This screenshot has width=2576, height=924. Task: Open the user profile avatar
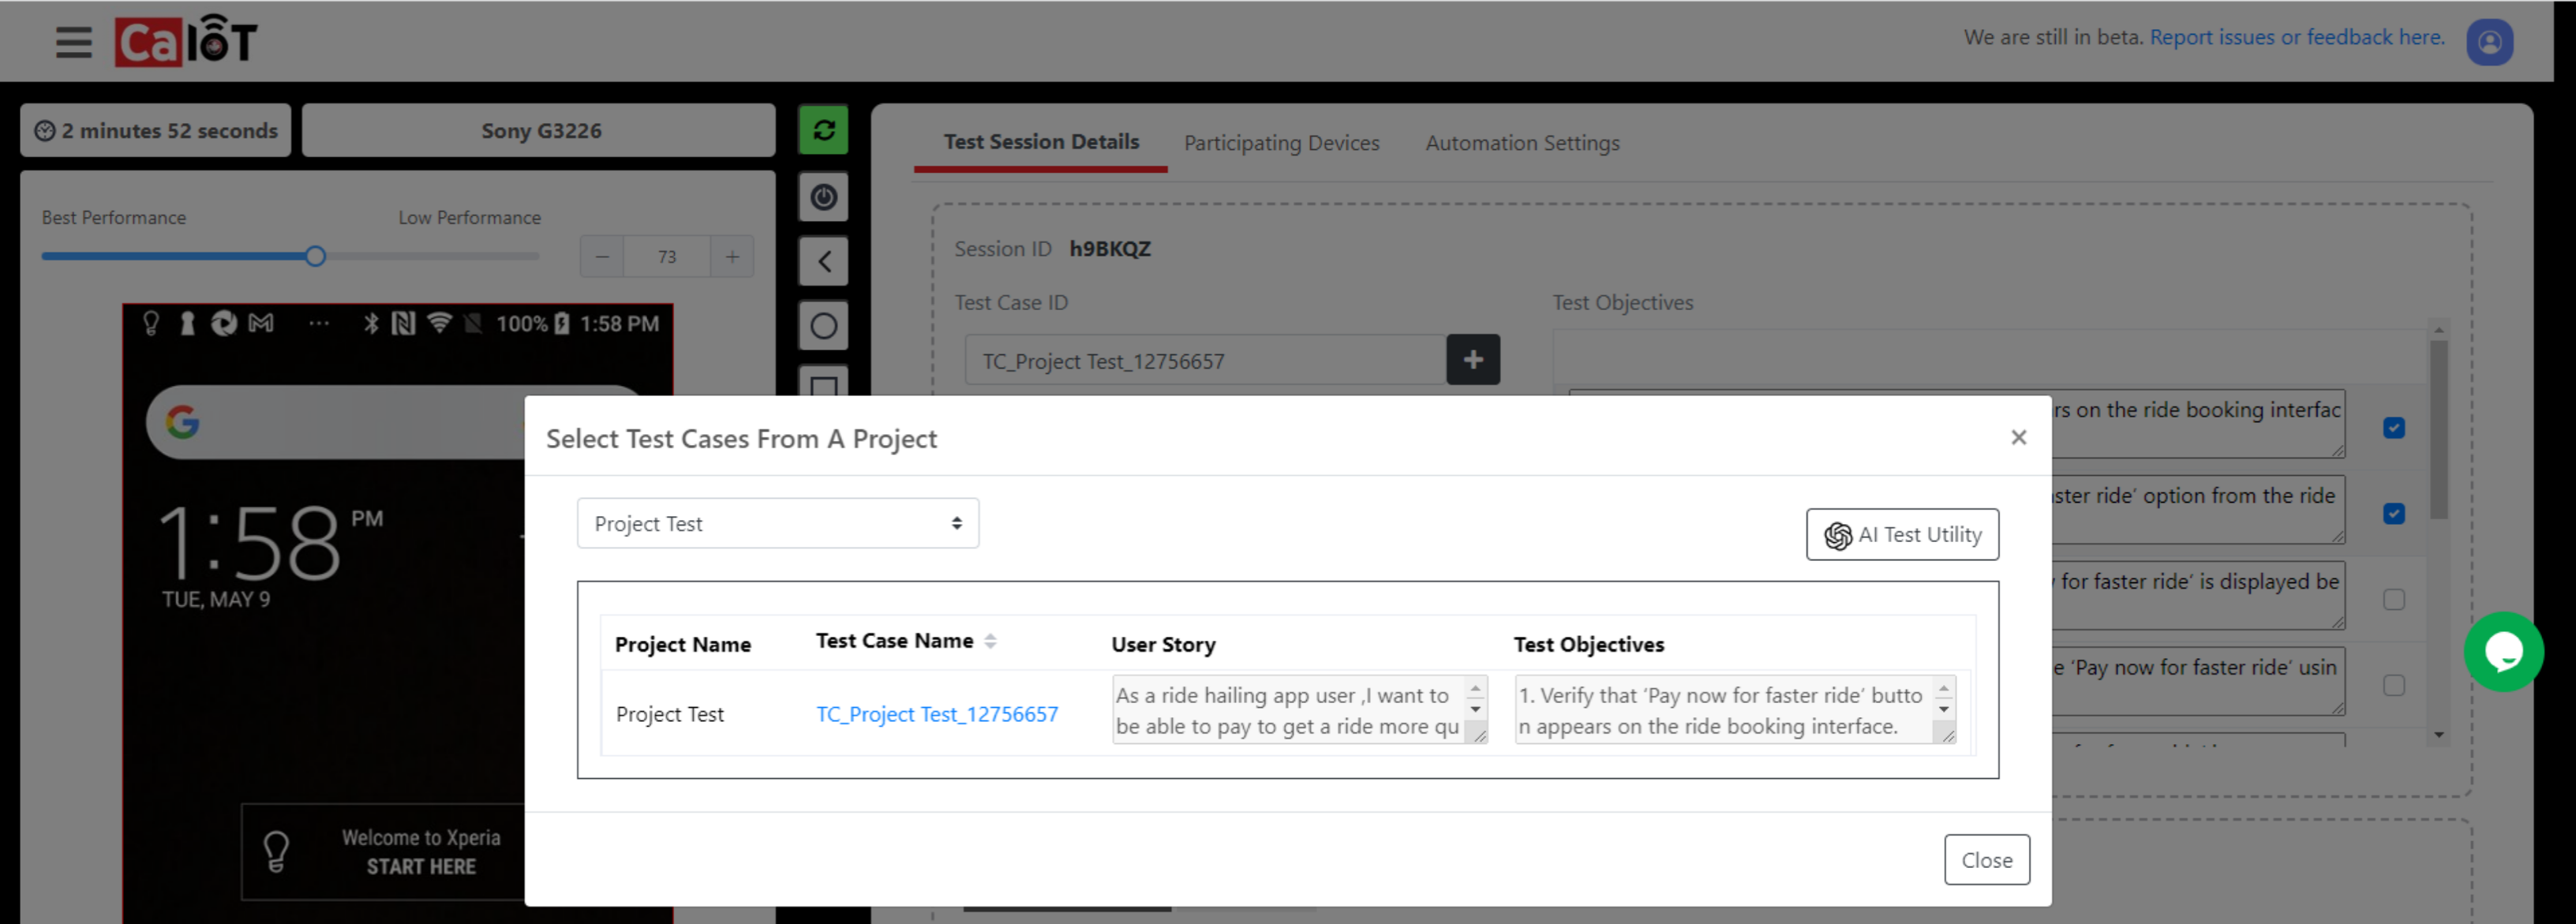[2489, 42]
